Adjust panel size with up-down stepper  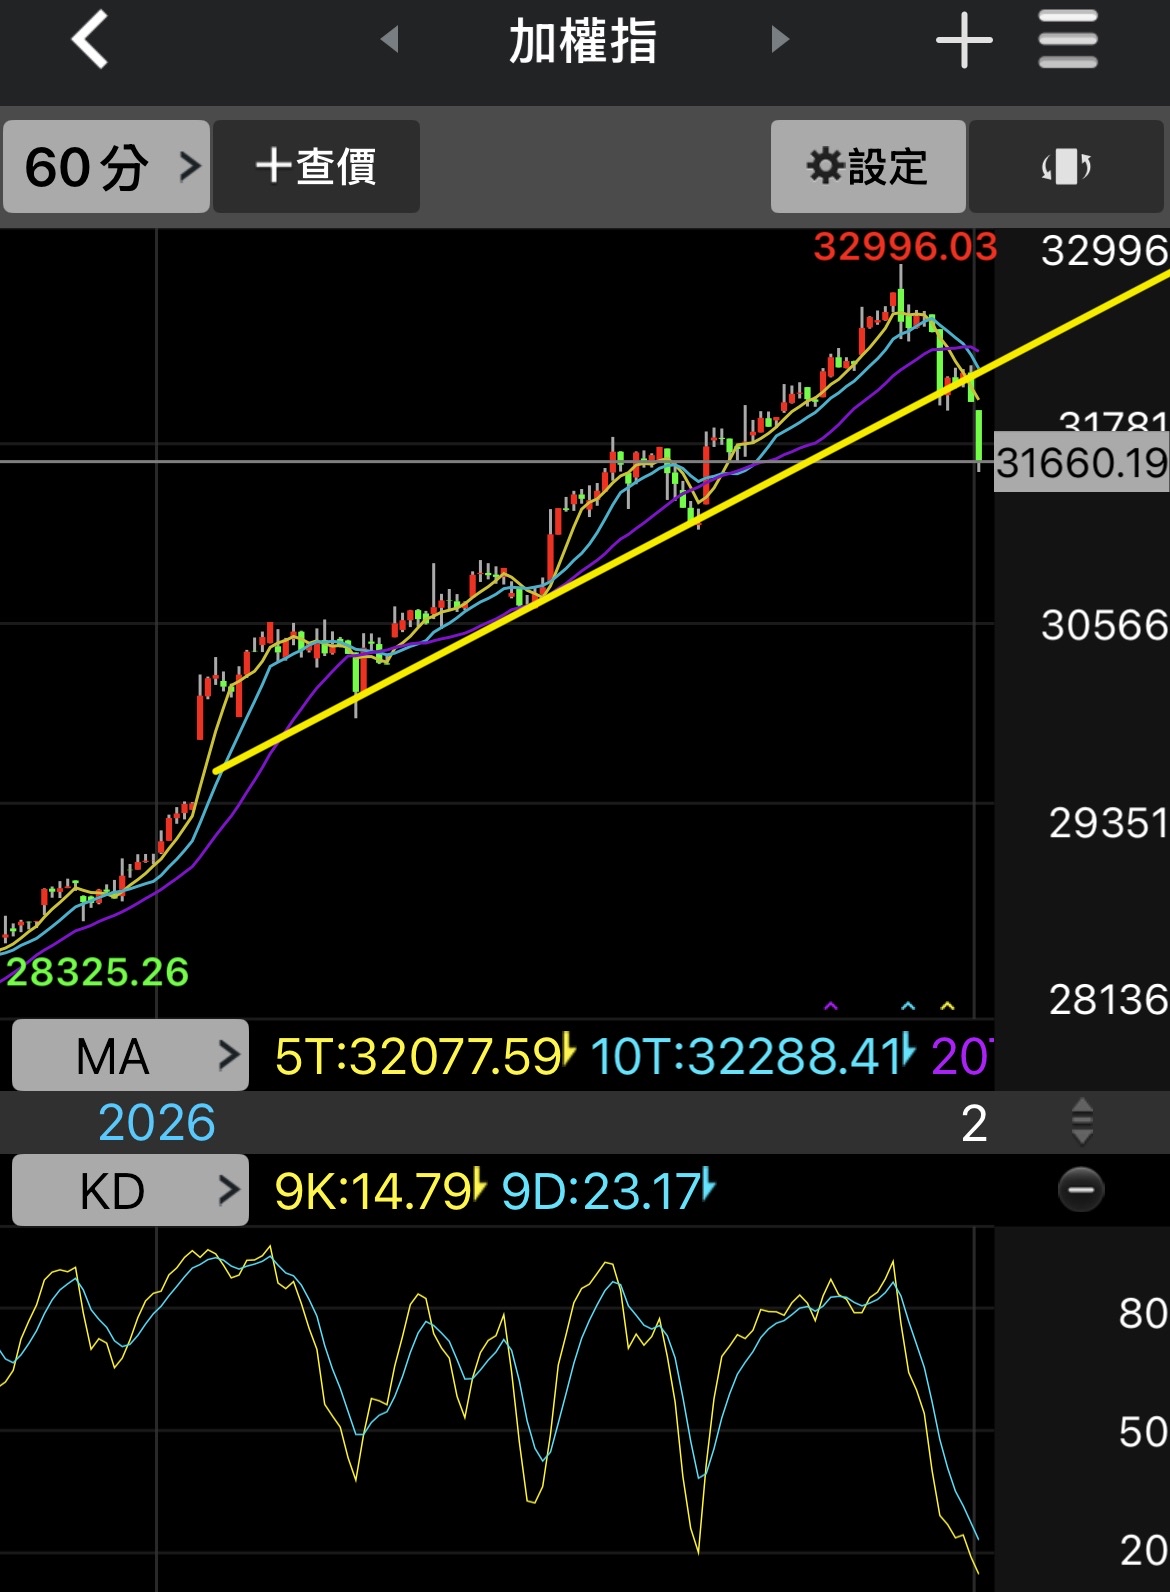pos(1082,1122)
